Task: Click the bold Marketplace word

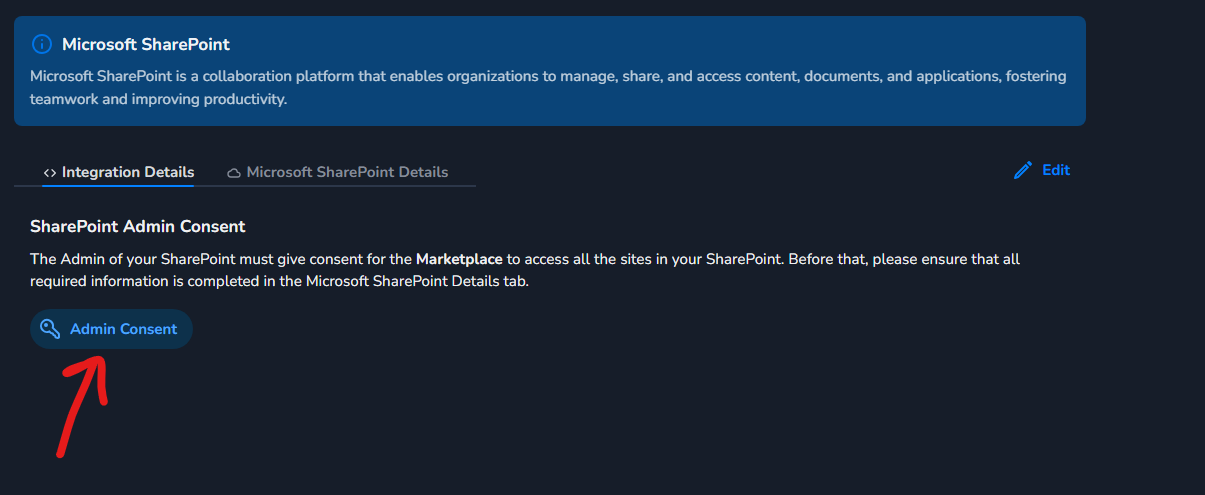Action: pyautogui.click(x=459, y=259)
